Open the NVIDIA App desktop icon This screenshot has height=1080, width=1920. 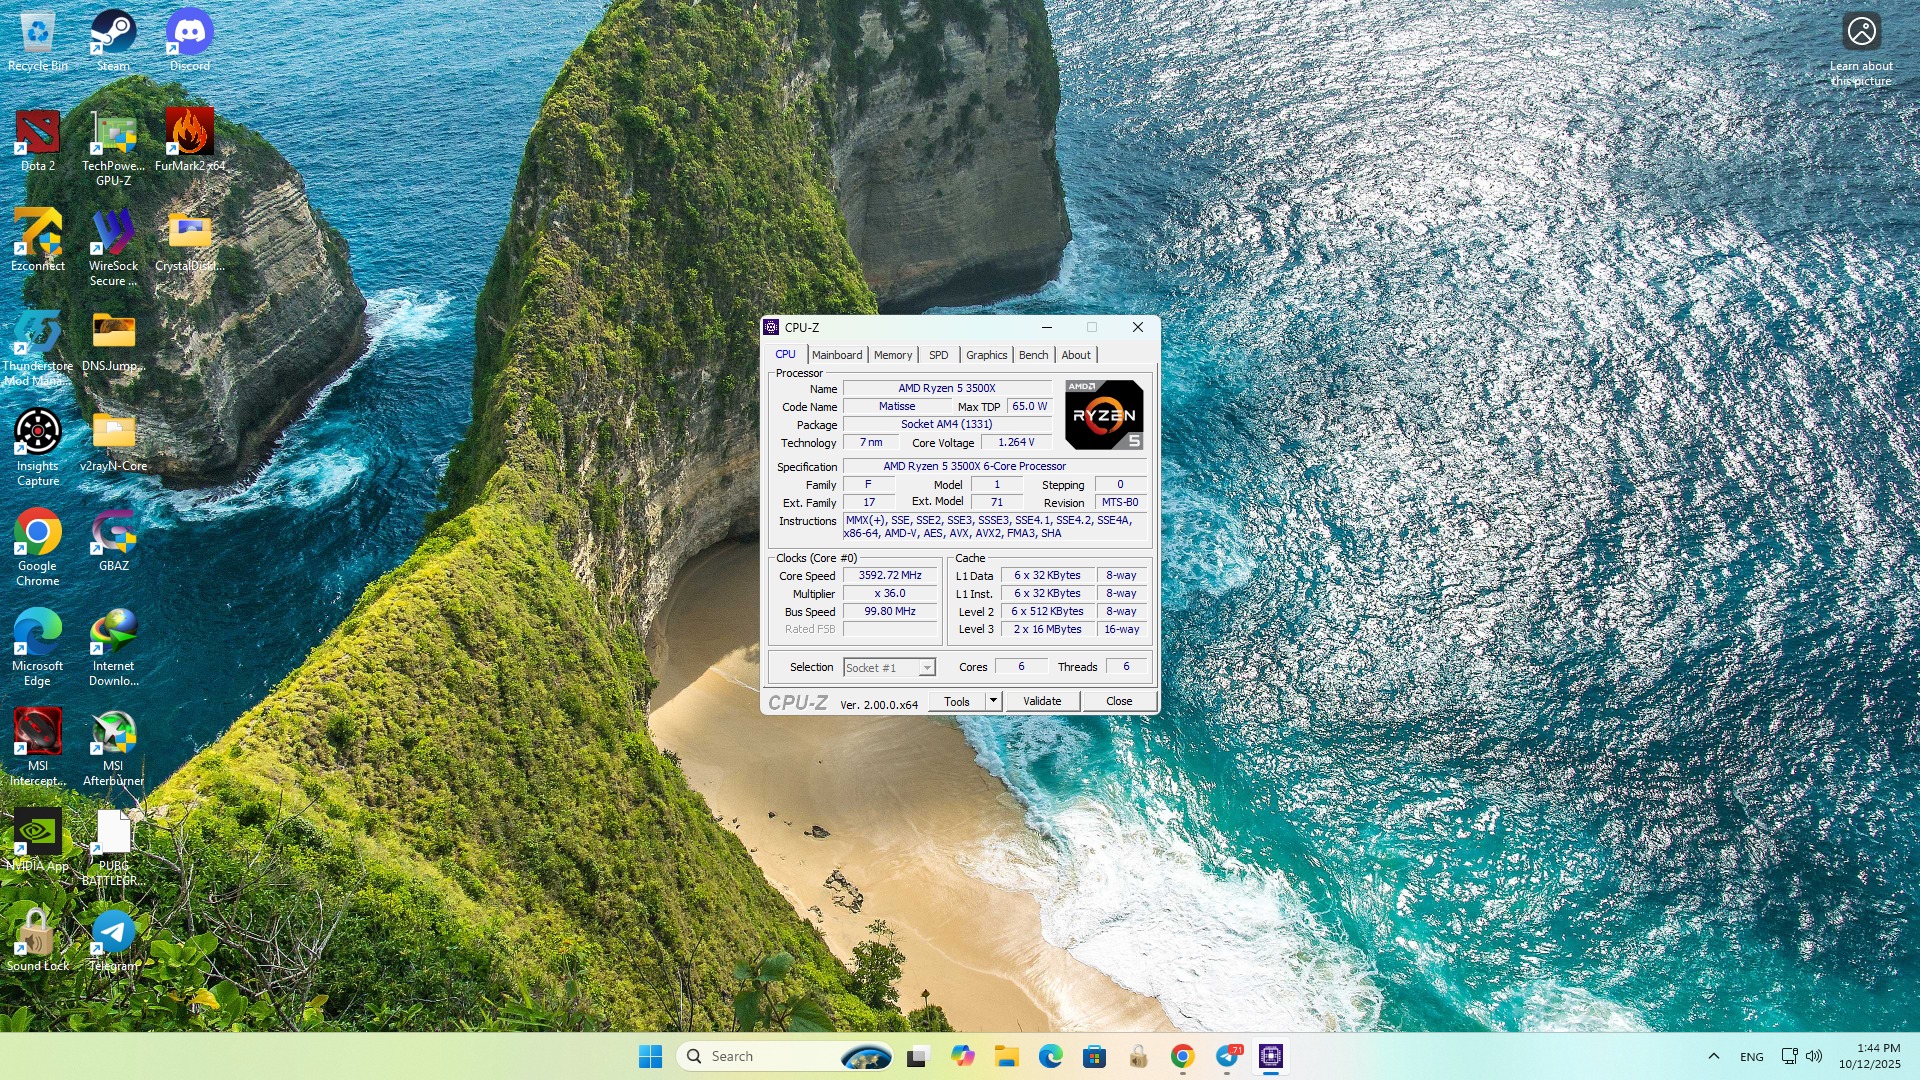[37, 833]
